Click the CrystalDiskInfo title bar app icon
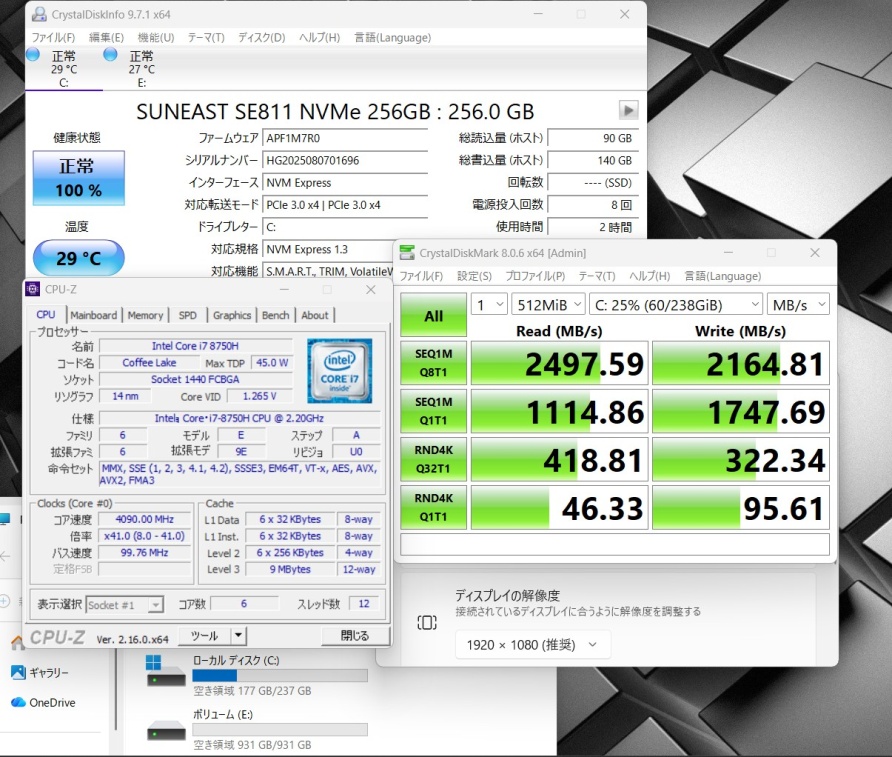Screen dimensions: 892x757 [39, 14]
